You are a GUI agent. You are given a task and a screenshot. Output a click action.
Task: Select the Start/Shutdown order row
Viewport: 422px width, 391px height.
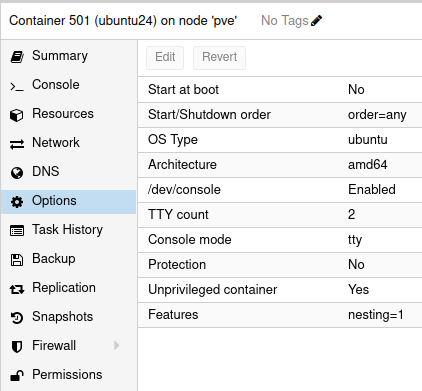tap(280, 115)
